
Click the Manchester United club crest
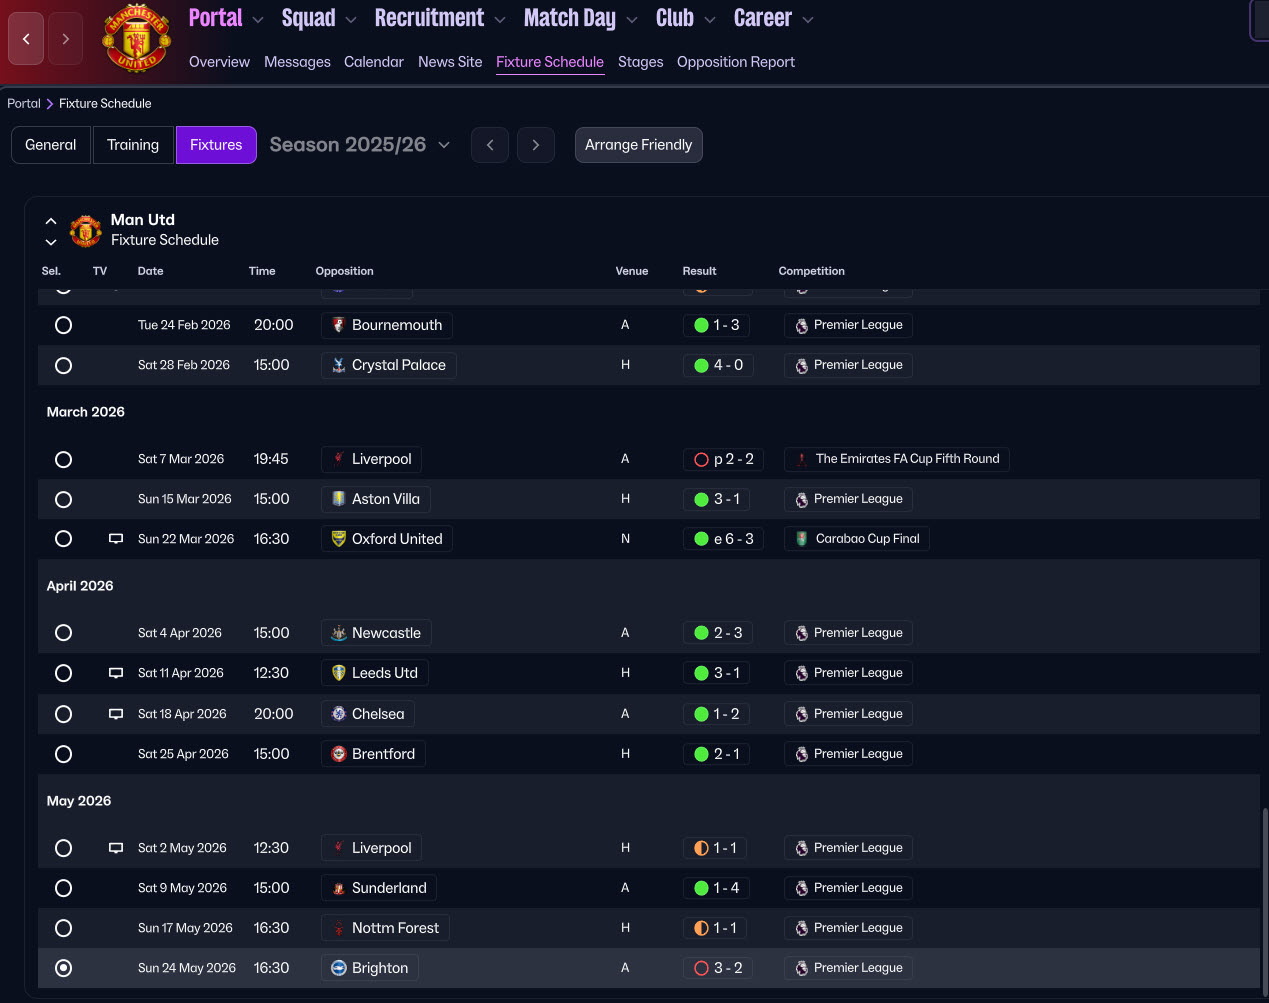click(137, 40)
